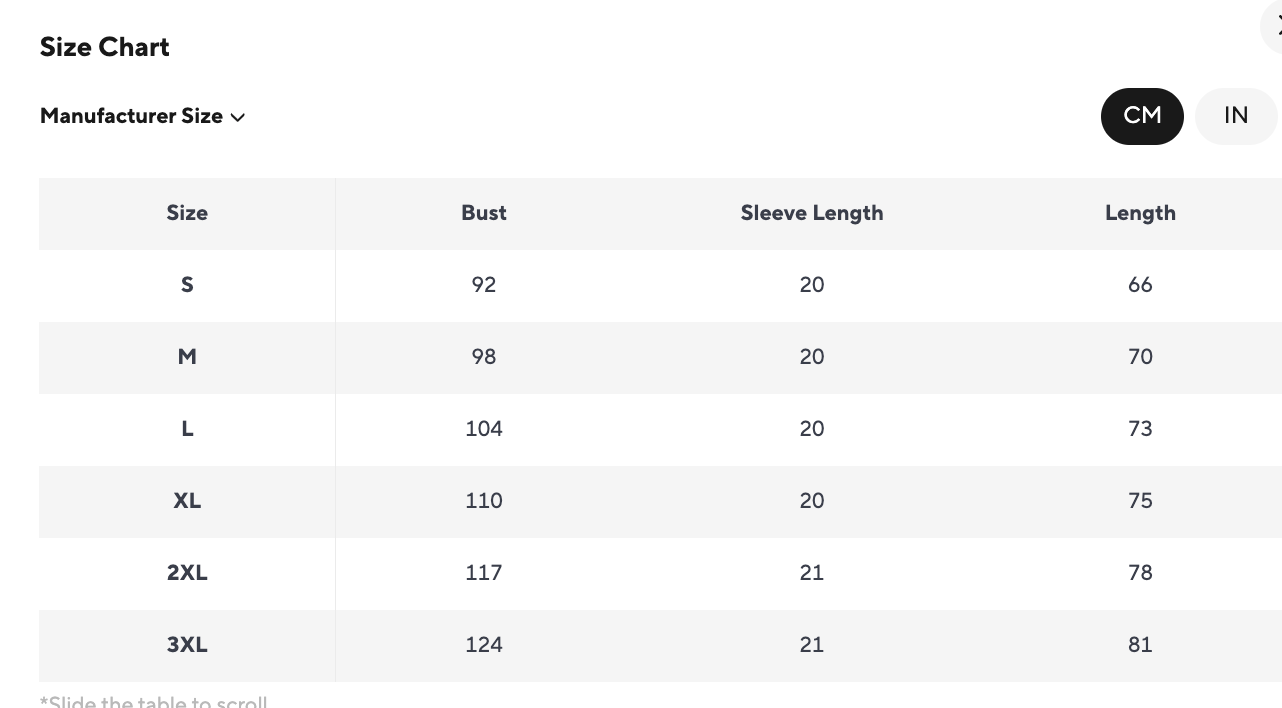Switch units to CM
1282x708 pixels.
click(x=1142, y=116)
